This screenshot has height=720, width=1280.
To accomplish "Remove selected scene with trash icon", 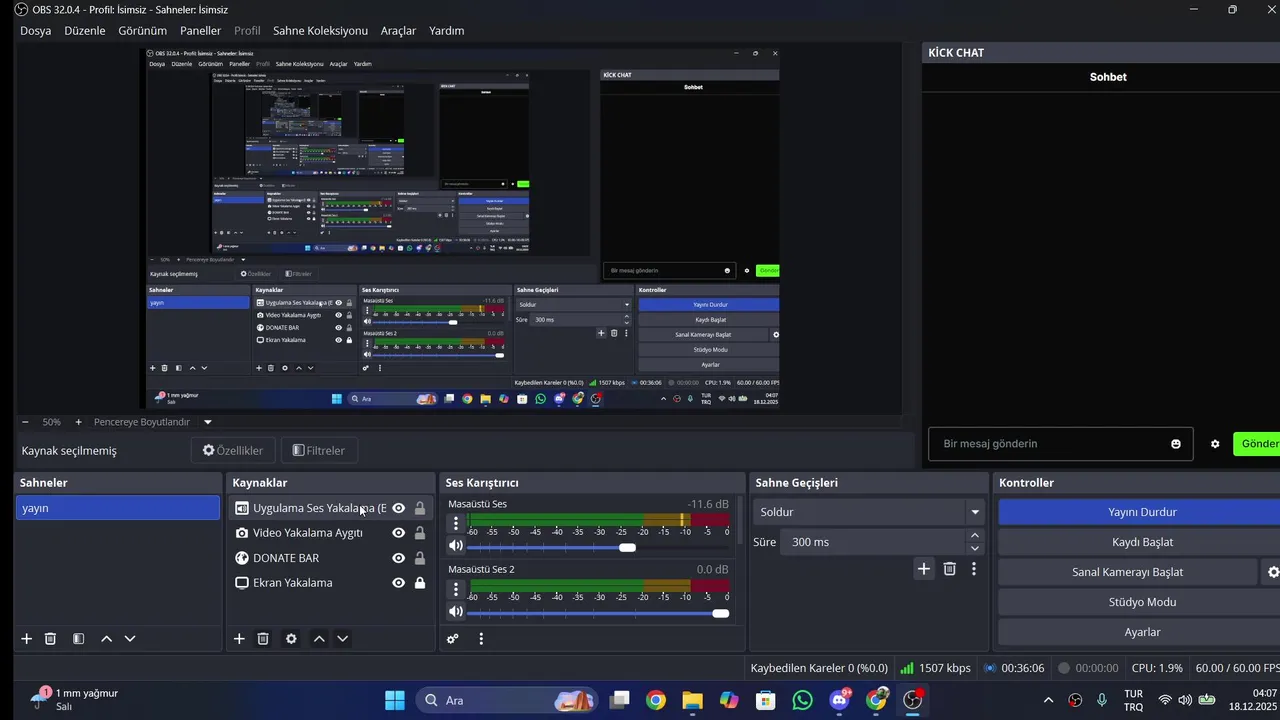I will tap(50, 639).
